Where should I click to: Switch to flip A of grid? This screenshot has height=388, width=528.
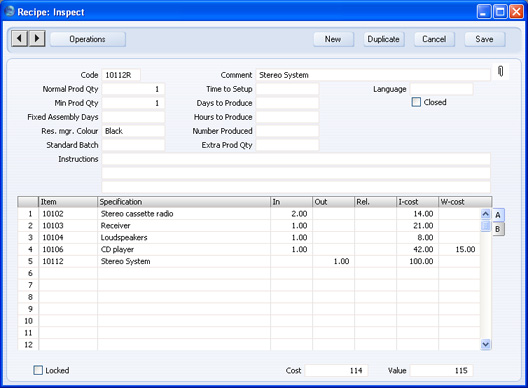point(498,215)
